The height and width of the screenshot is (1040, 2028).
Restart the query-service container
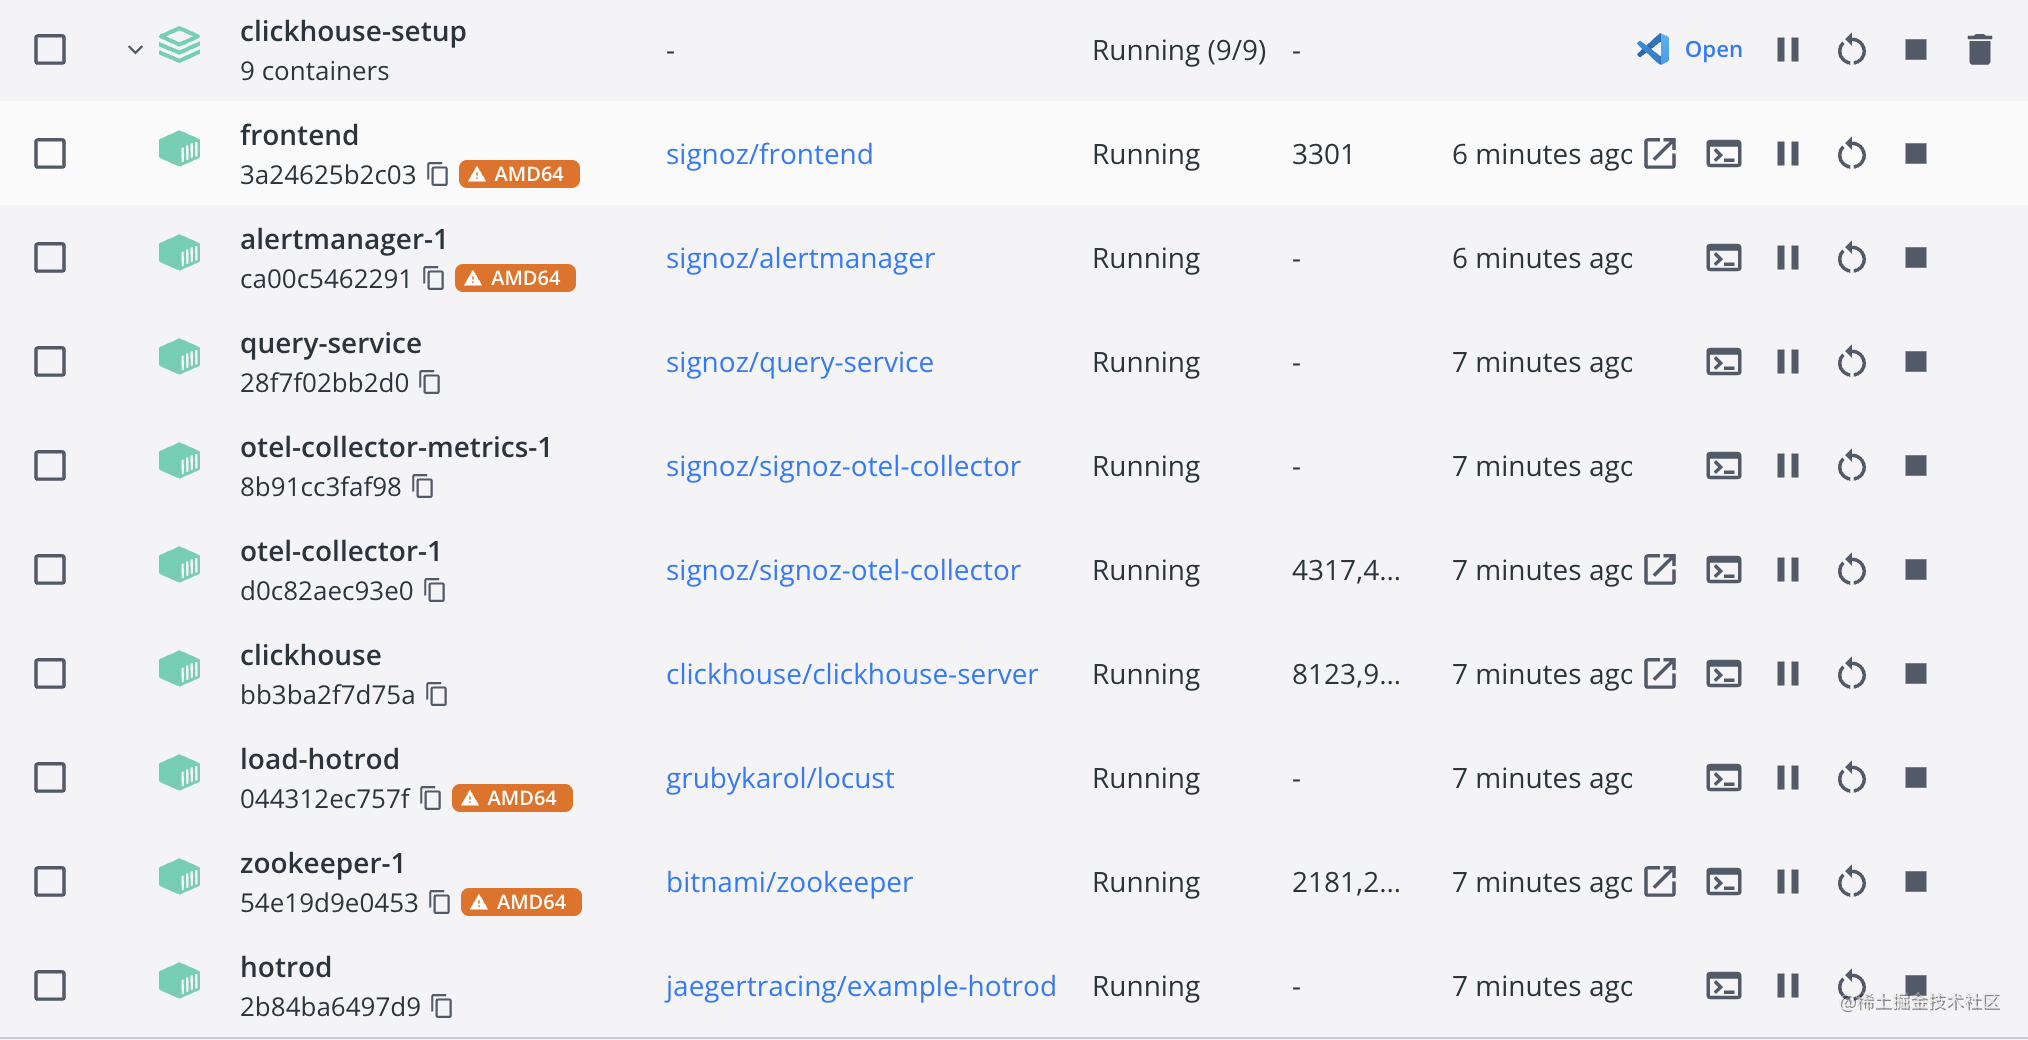(1851, 362)
